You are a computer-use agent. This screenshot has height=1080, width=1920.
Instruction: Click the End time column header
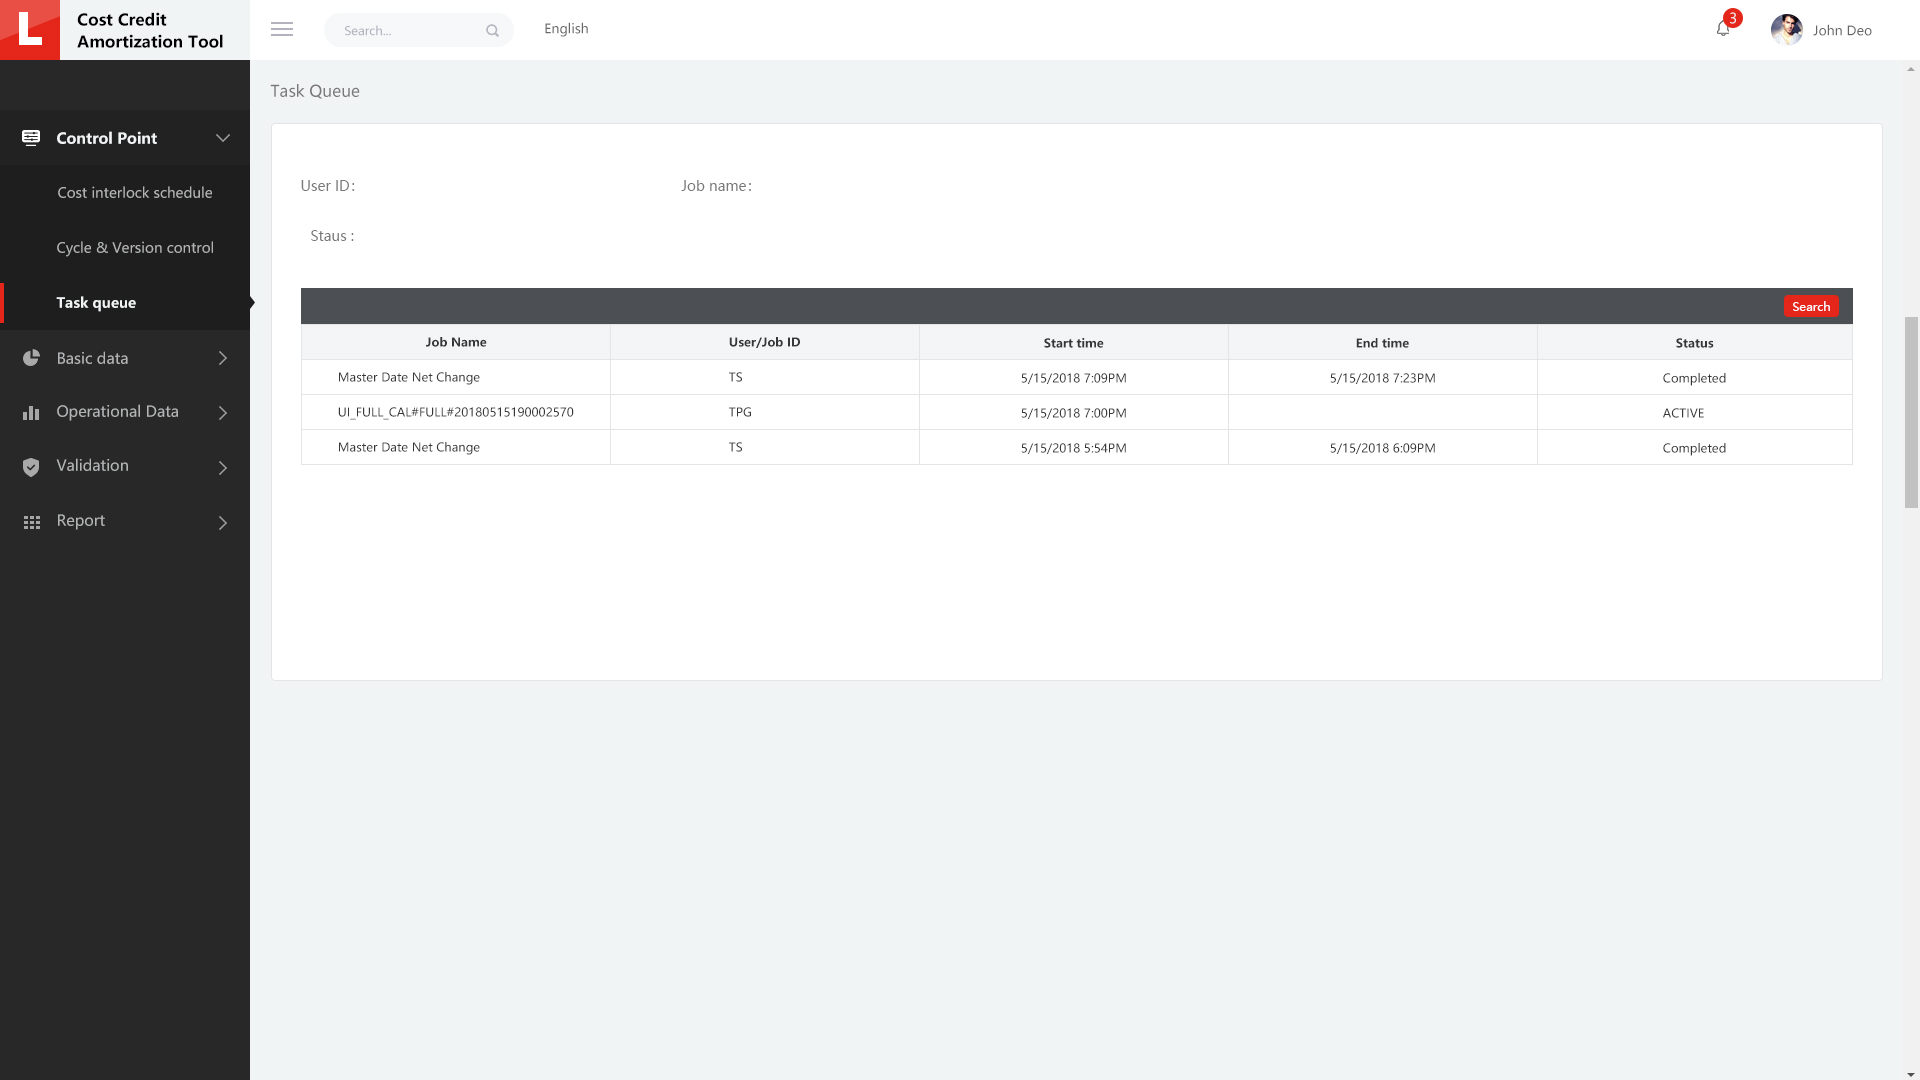pyautogui.click(x=1382, y=342)
